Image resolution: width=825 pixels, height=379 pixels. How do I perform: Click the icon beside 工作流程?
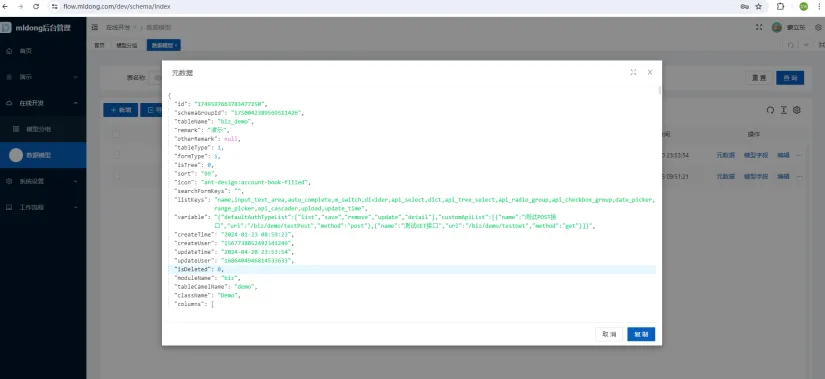(9, 207)
